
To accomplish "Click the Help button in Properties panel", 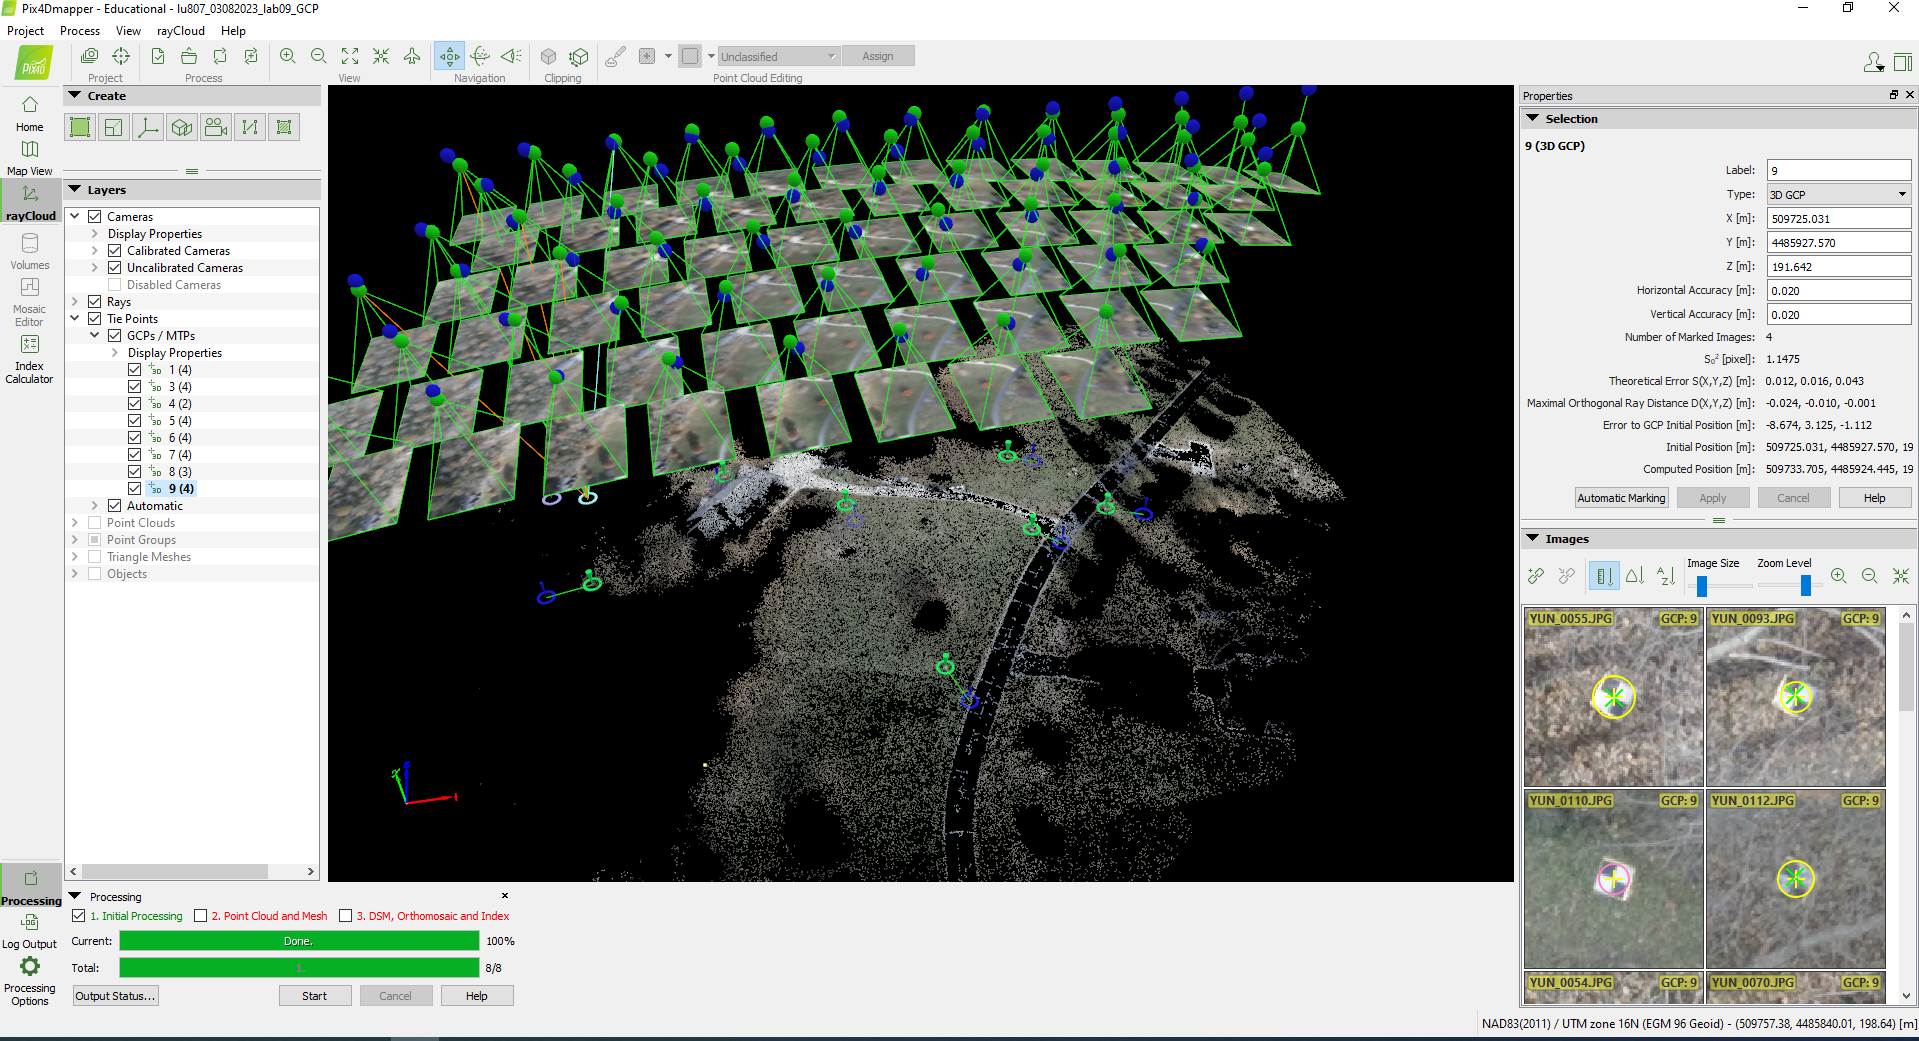I will tap(1875, 498).
